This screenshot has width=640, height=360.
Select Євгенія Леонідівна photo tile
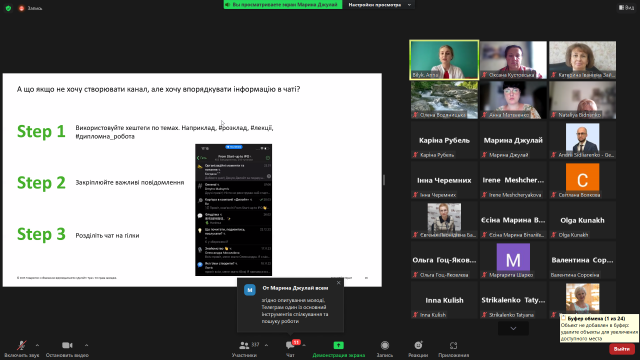click(x=444, y=220)
